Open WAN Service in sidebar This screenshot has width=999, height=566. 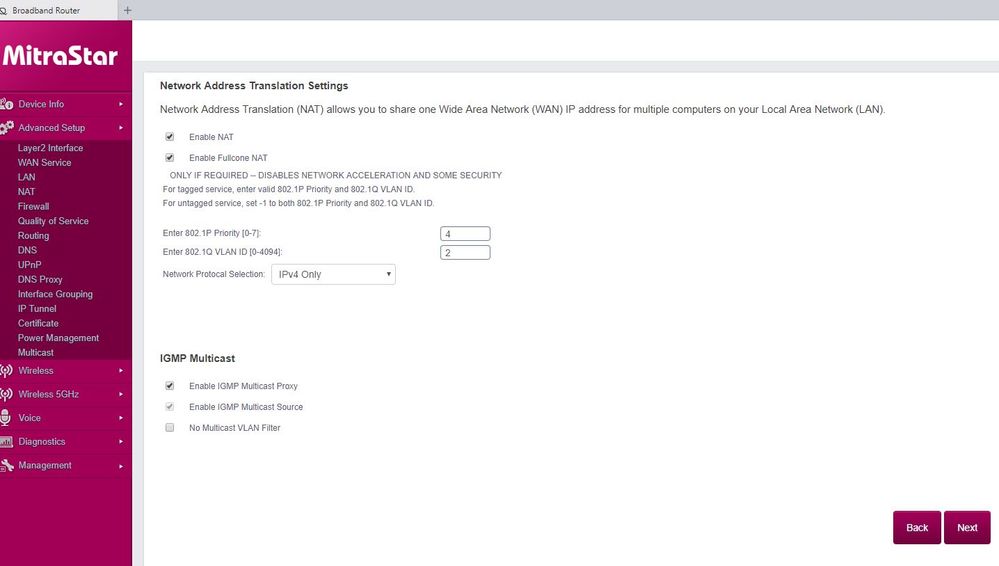tap(44, 163)
